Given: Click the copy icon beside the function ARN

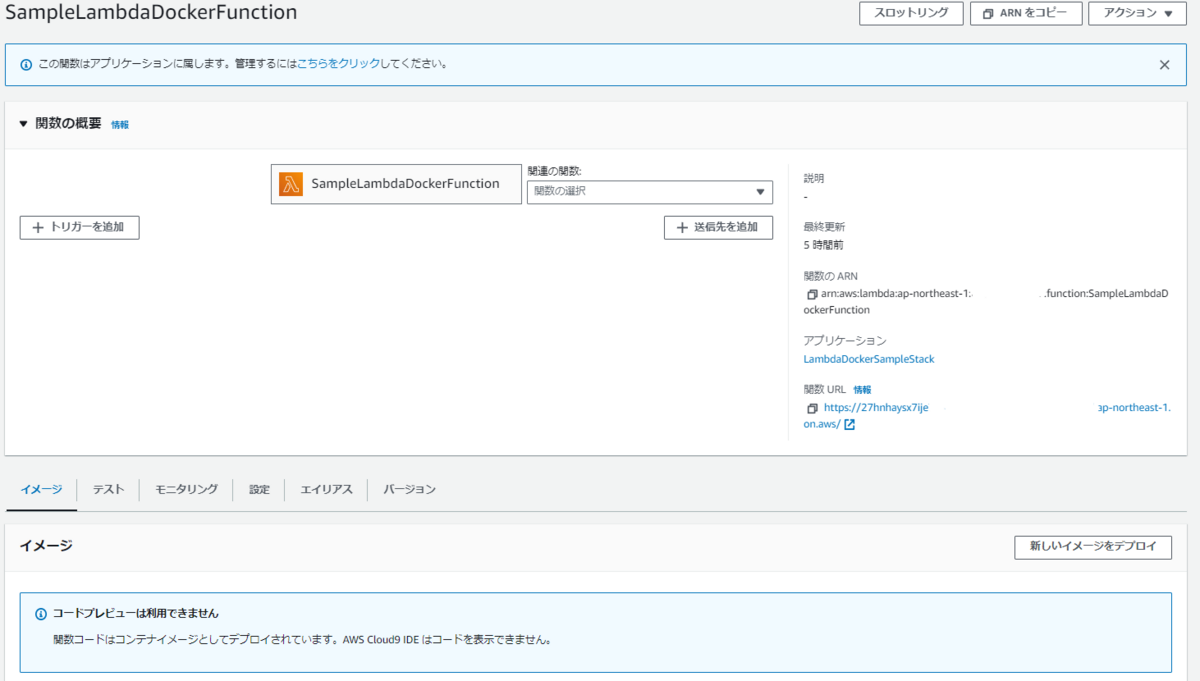Looking at the screenshot, I should coord(811,293).
